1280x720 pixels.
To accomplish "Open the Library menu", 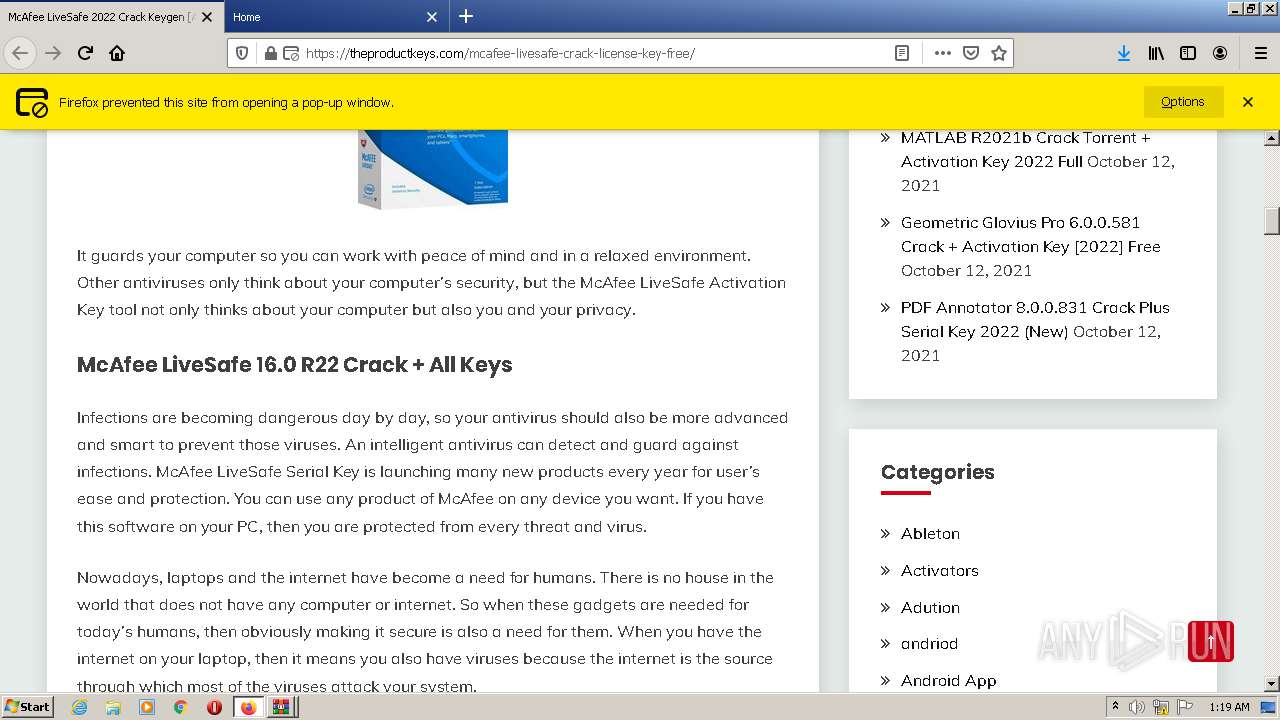I will (x=1156, y=53).
